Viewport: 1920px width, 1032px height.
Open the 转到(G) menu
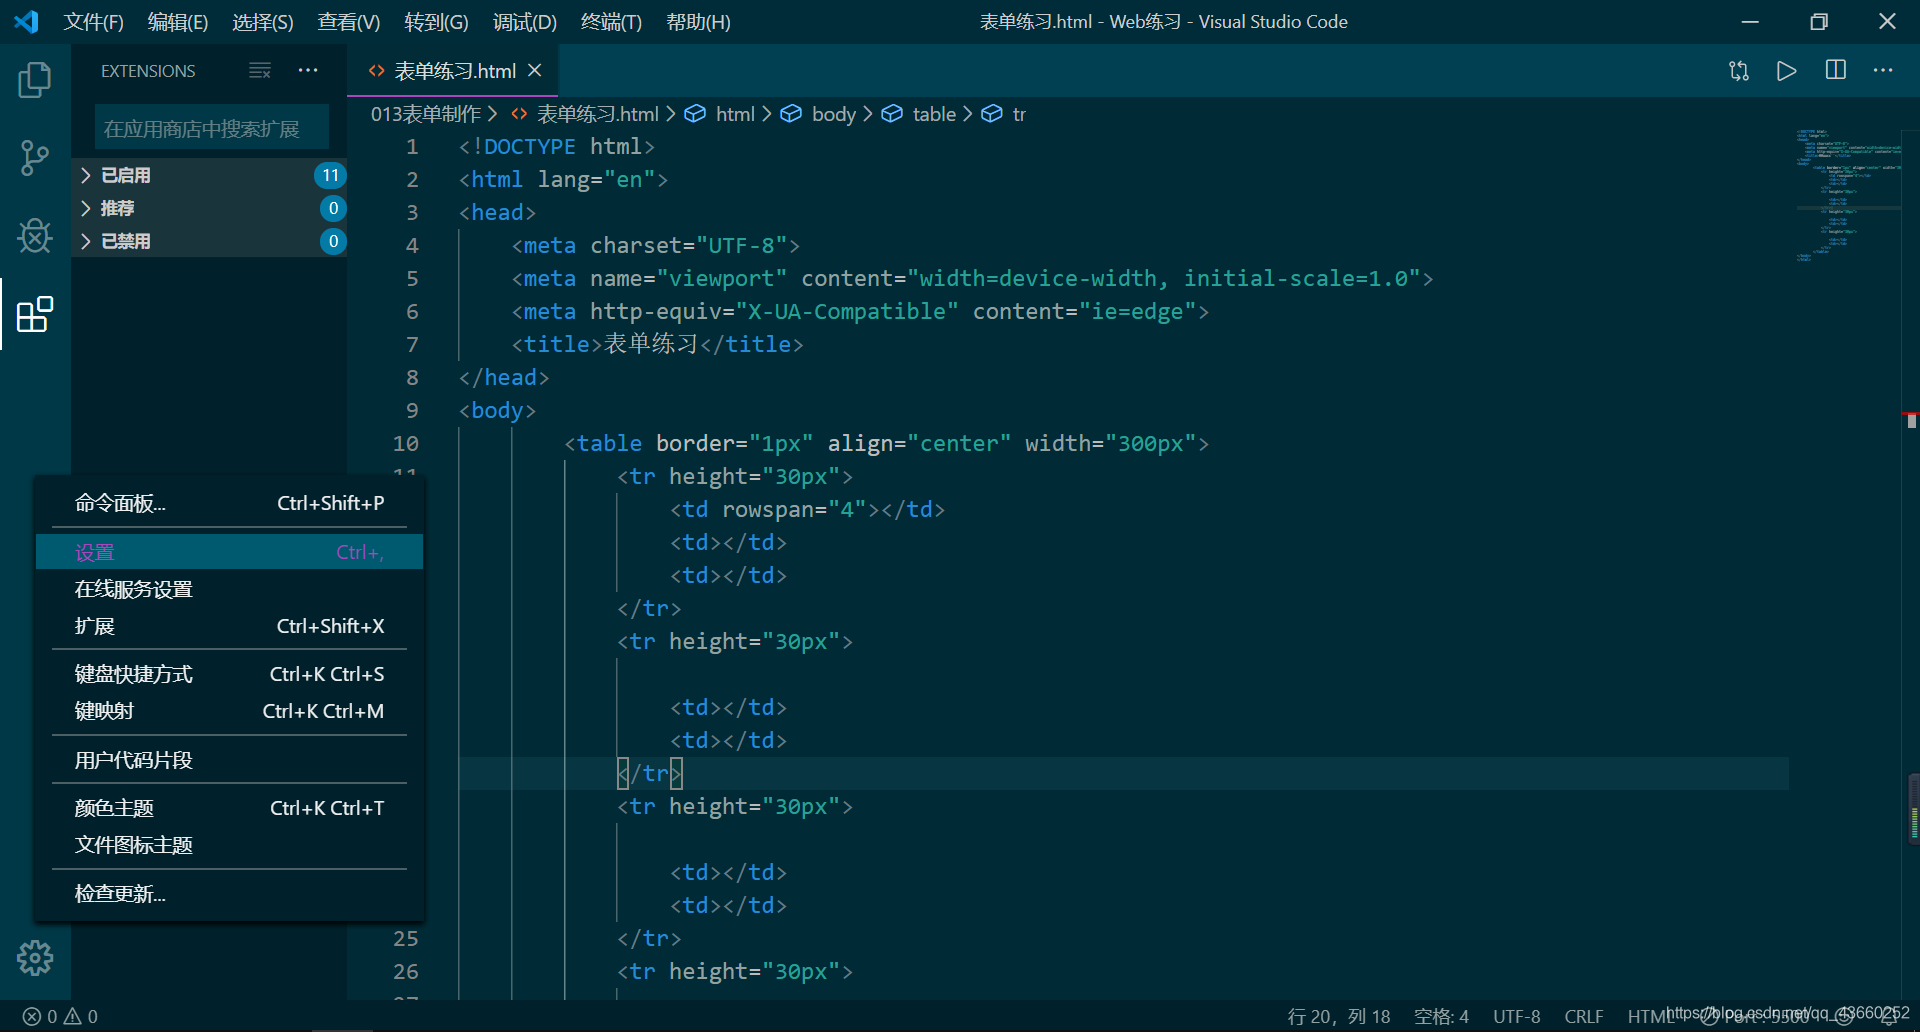[x=436, y=21]
